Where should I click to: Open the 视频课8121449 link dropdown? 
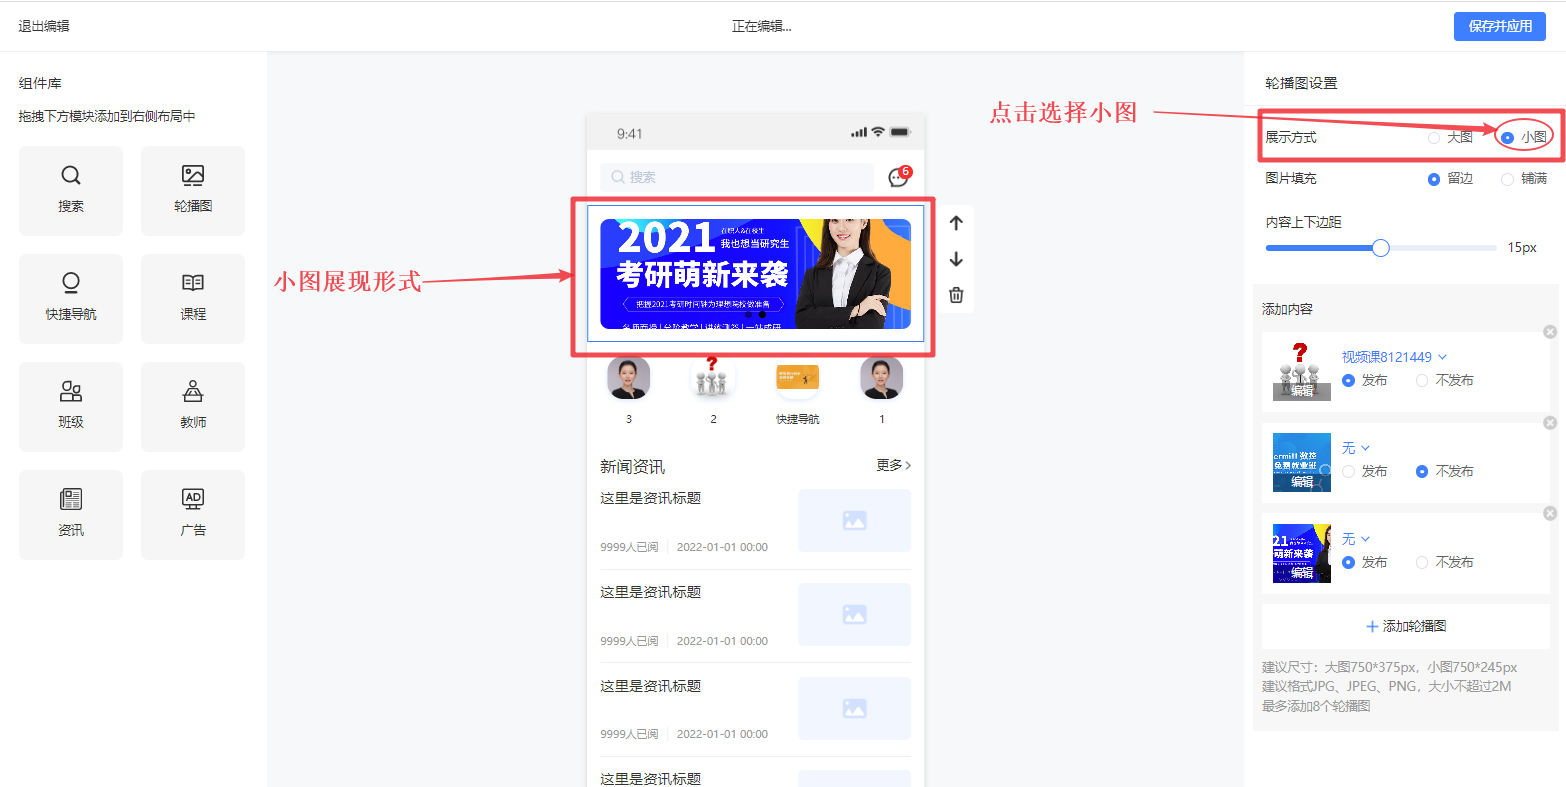point(1394,357)
